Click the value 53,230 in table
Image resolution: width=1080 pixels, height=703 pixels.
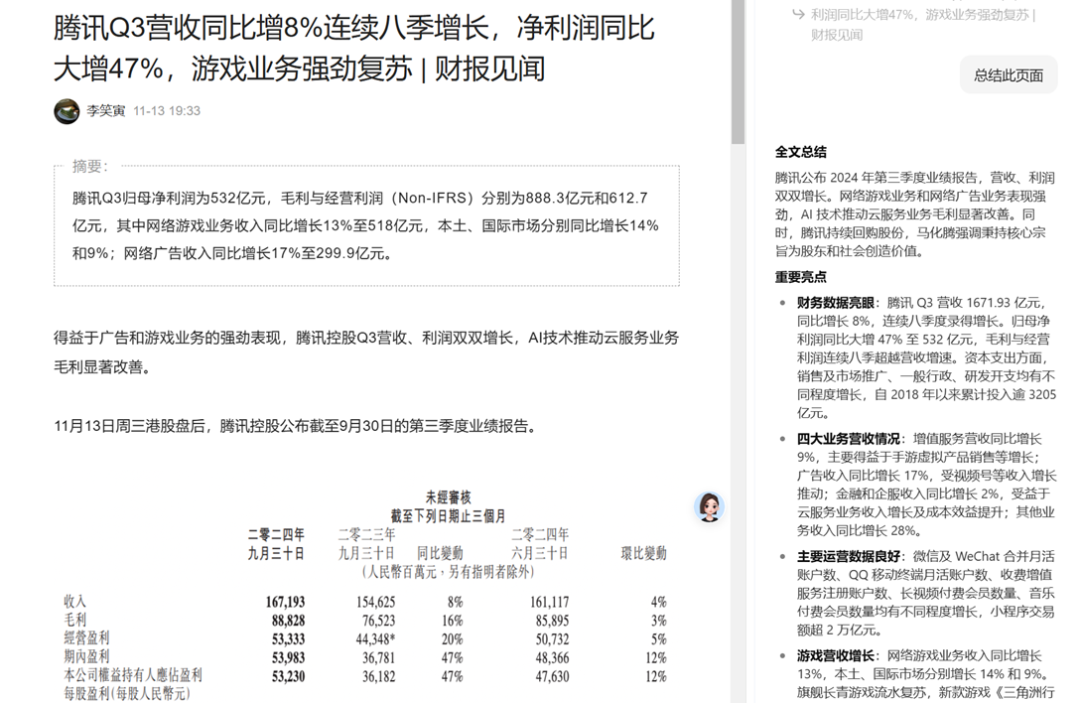click(288, 676)
